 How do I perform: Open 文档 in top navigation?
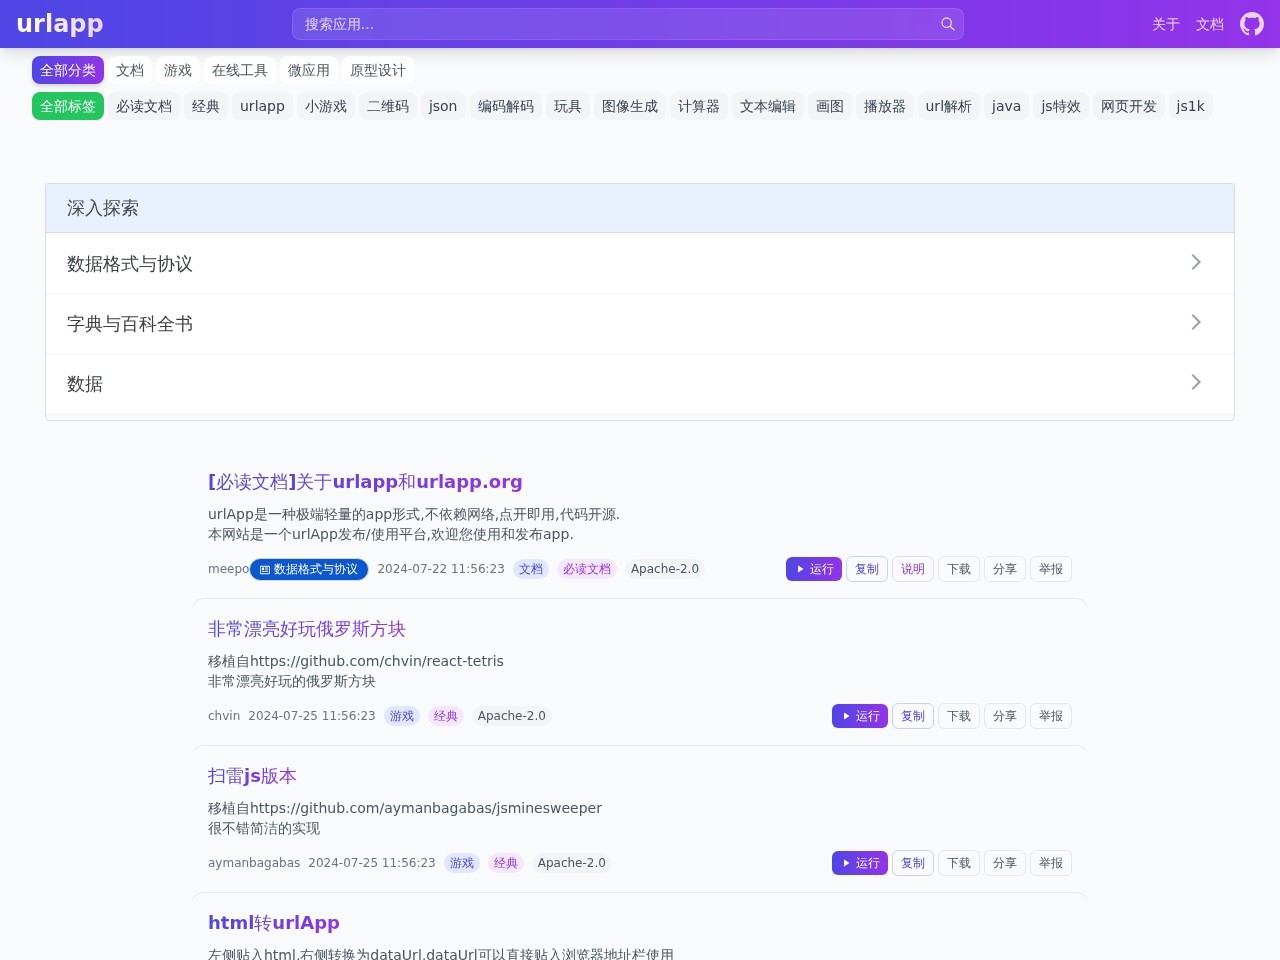(x=1210, y=24)
